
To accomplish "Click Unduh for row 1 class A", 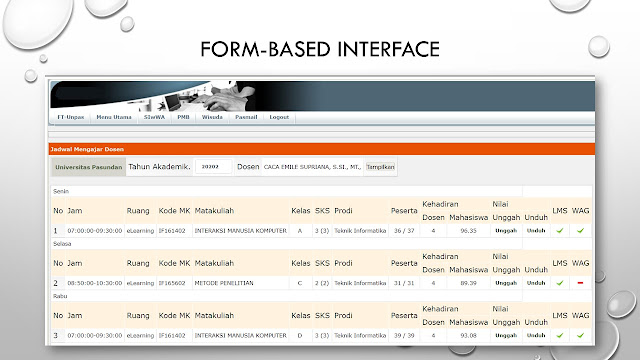I will coord(536,231).
